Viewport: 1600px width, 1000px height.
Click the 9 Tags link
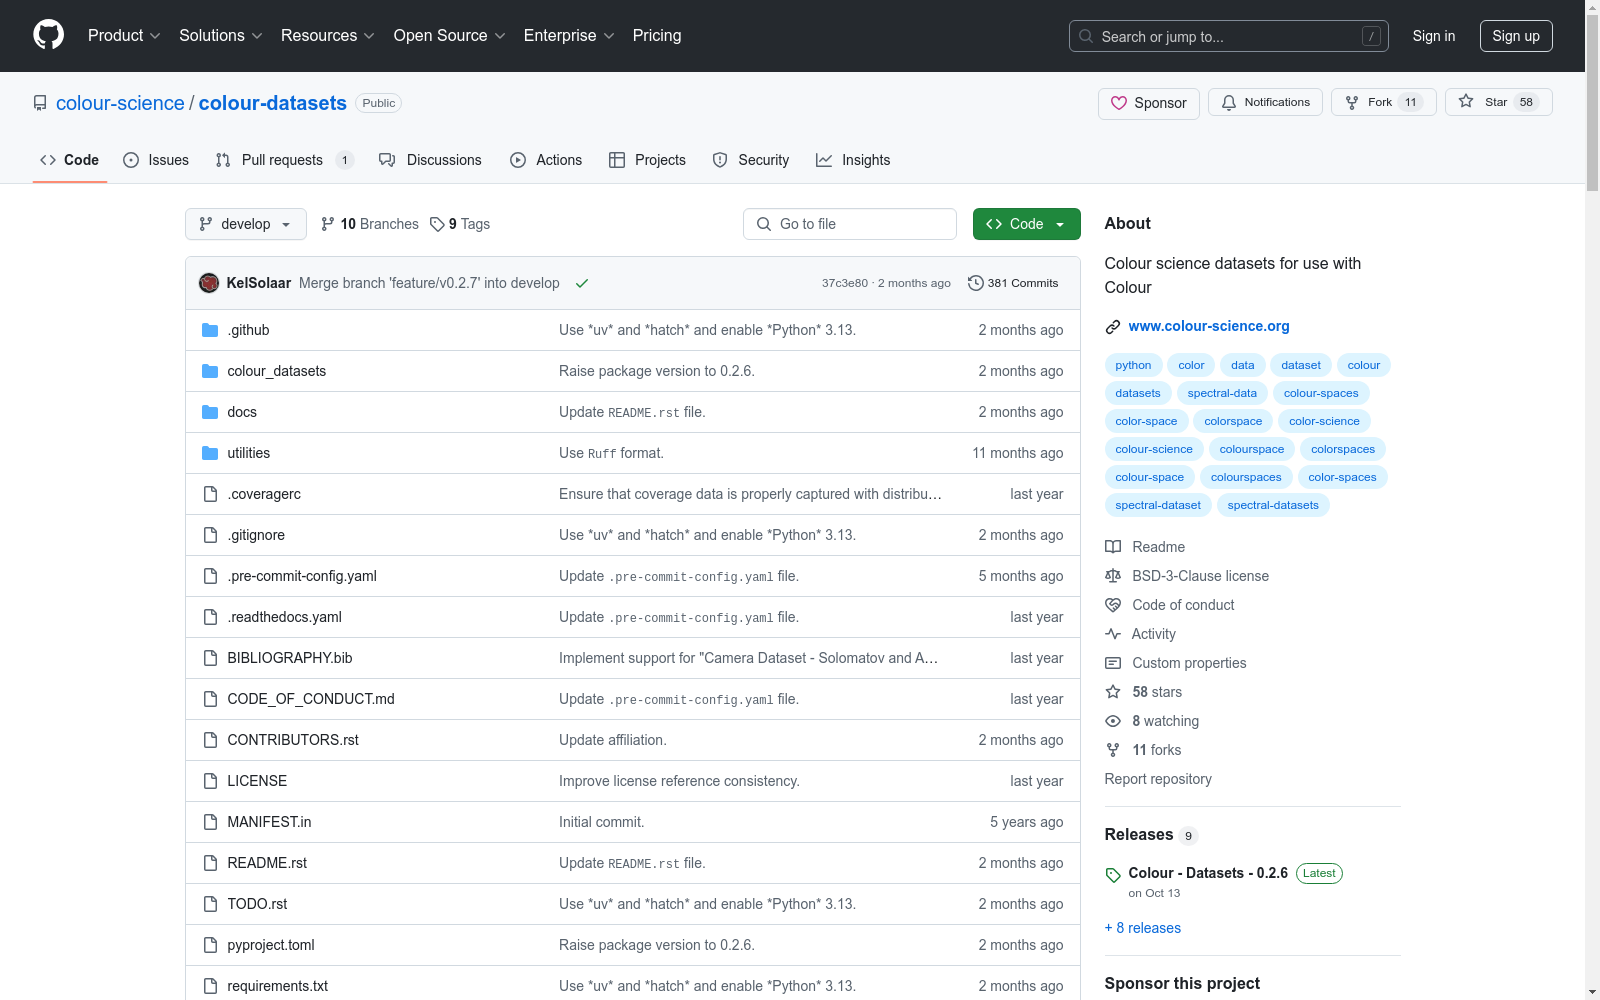coord(460,224)
